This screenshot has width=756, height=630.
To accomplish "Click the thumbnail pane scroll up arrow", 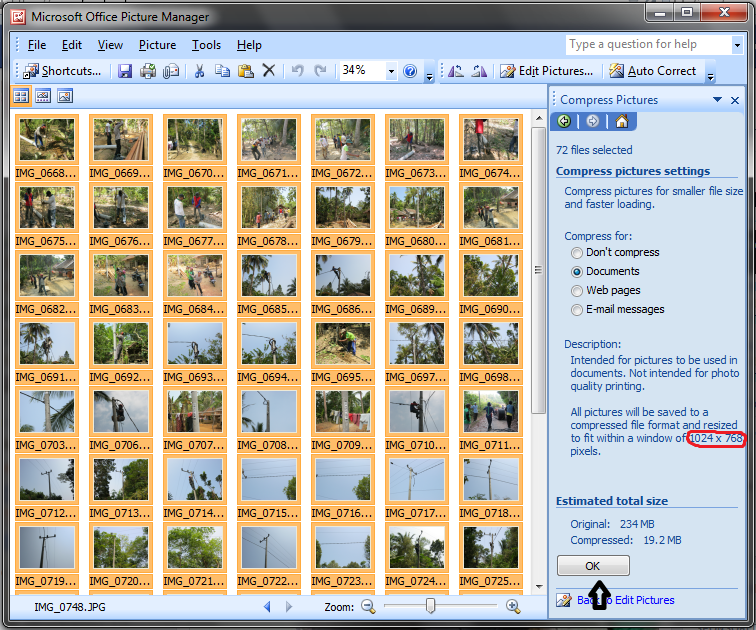I will click(539, 118).
